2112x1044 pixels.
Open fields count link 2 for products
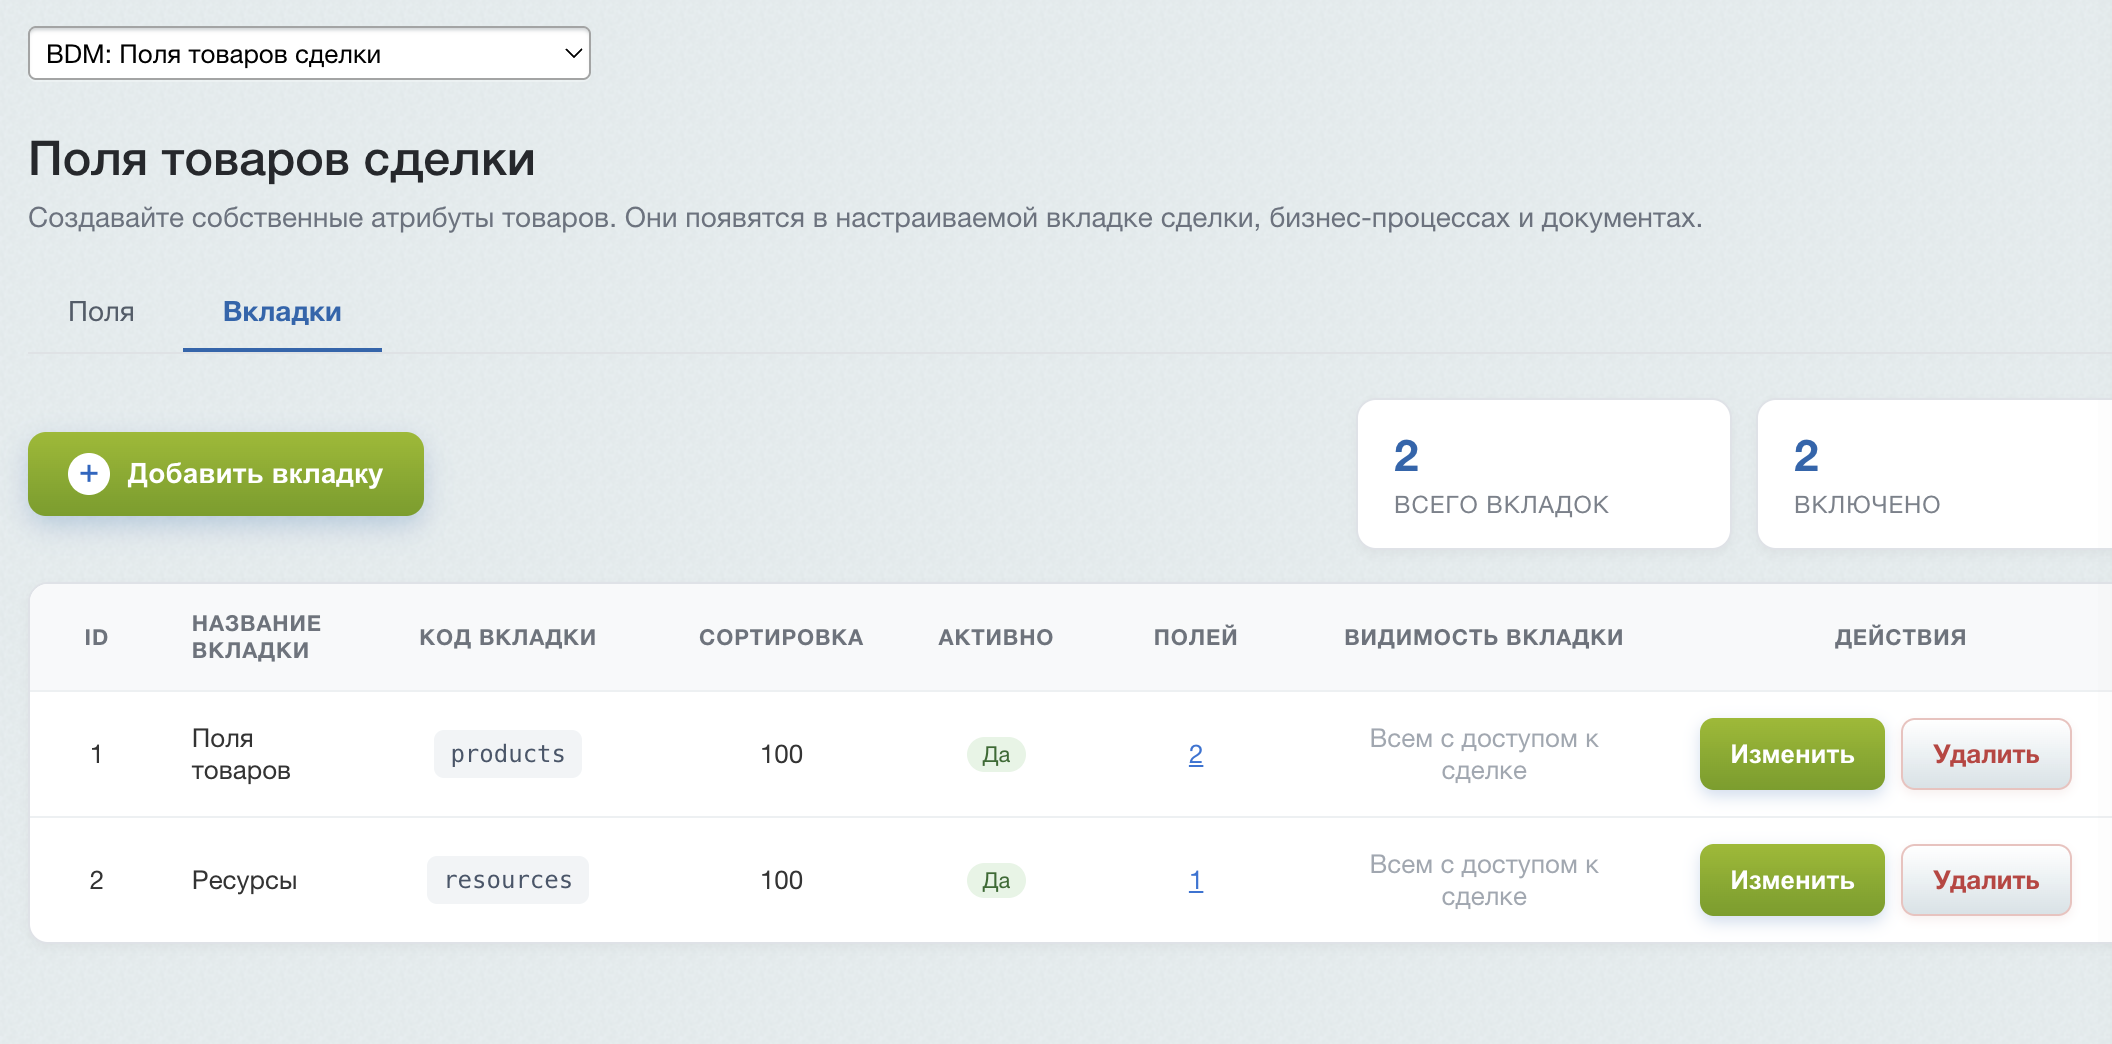pos(1195,754)
